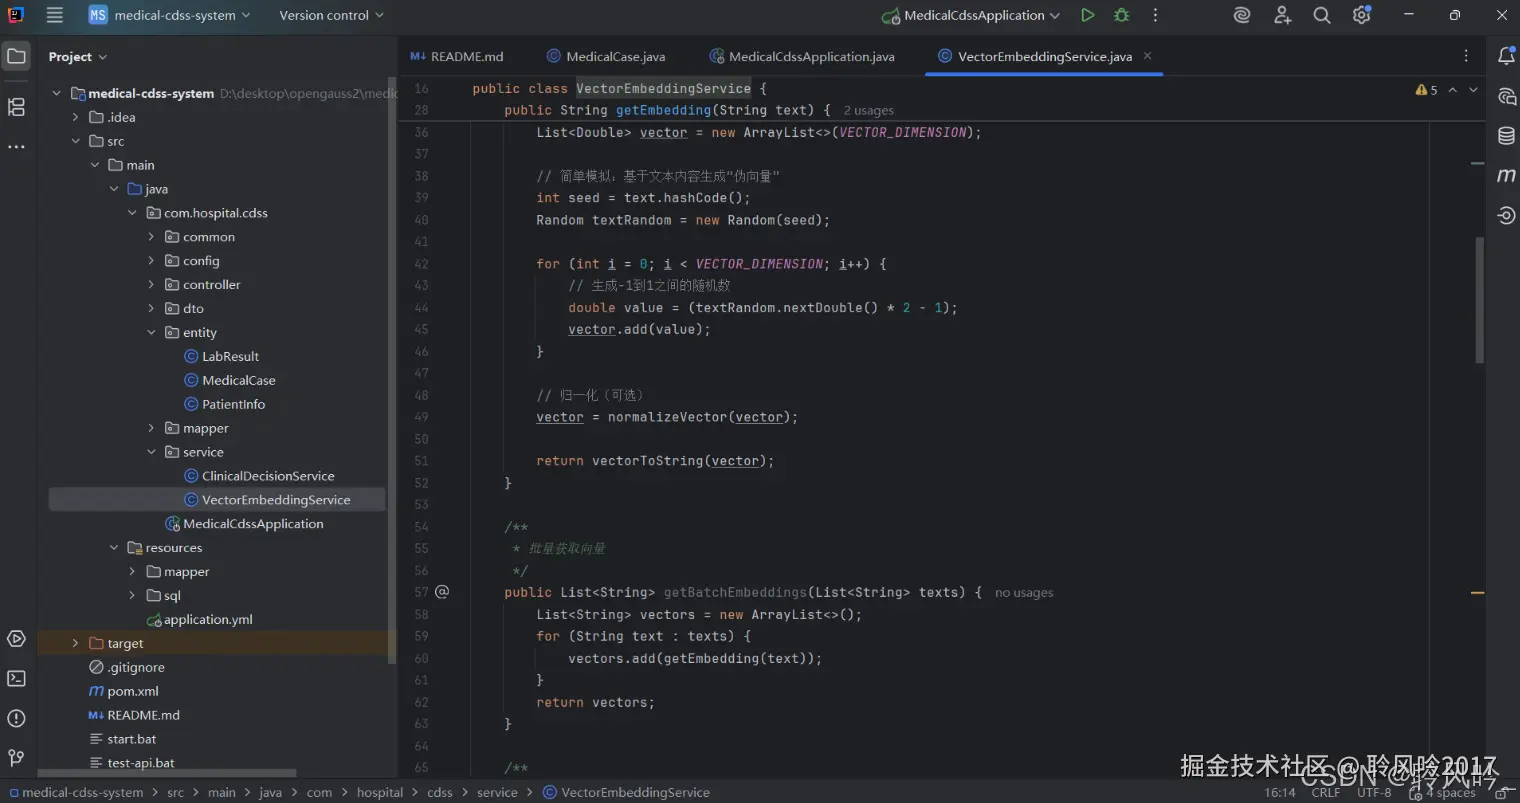This screenshot has width=1520, height=803.
Task: Click the 2 usages hint on getEmbedding
Action: click(868, 111)
